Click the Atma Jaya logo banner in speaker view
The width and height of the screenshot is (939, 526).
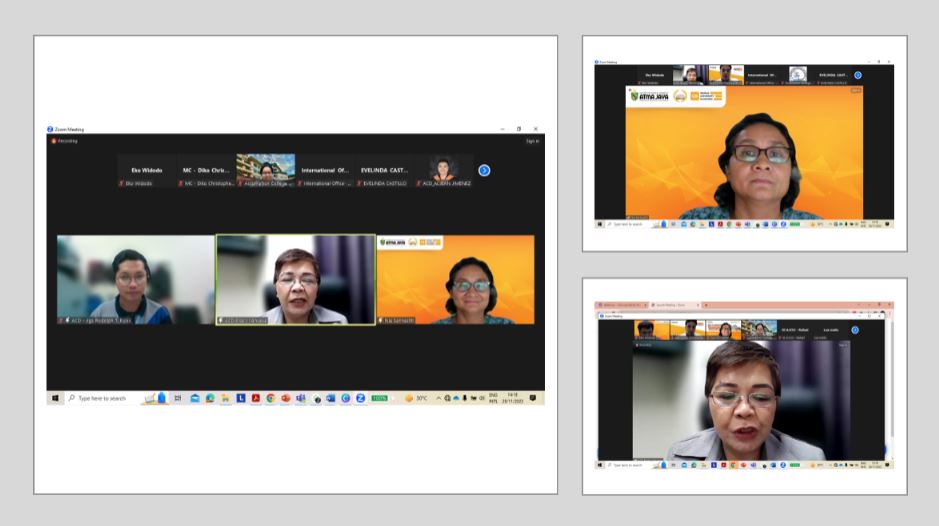click(676, 96)
